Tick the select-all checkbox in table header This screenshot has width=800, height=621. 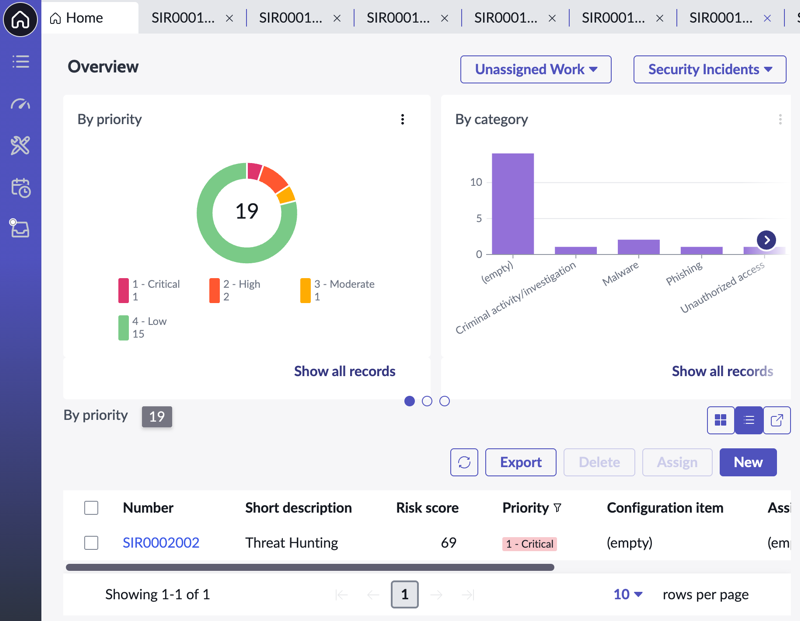(x=91, y=508)
